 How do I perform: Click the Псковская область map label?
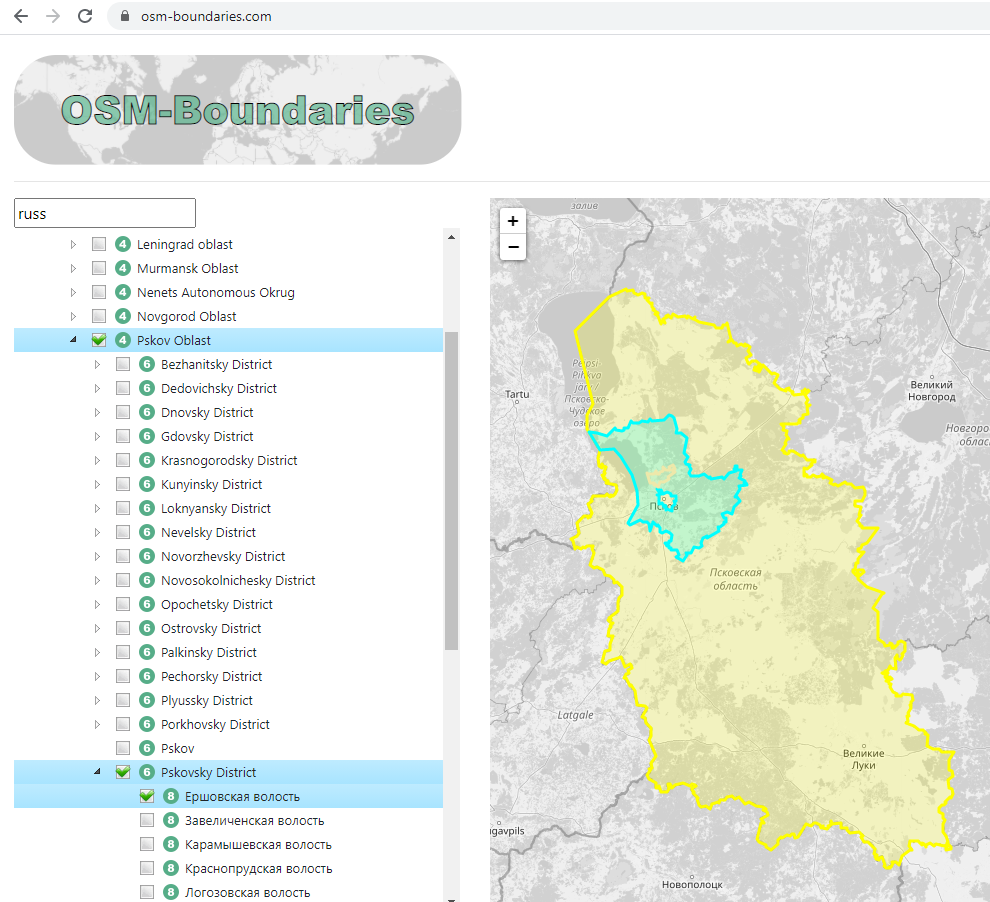click(x=736, y=579)
